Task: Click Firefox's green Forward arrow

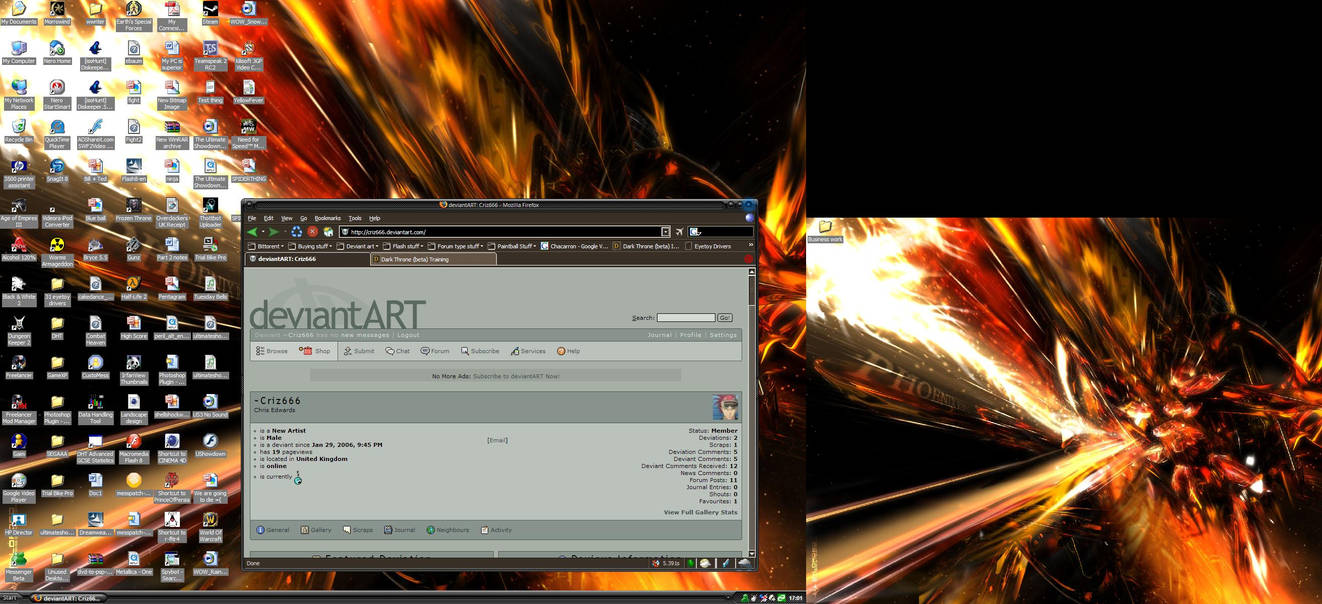Action: 274,232
